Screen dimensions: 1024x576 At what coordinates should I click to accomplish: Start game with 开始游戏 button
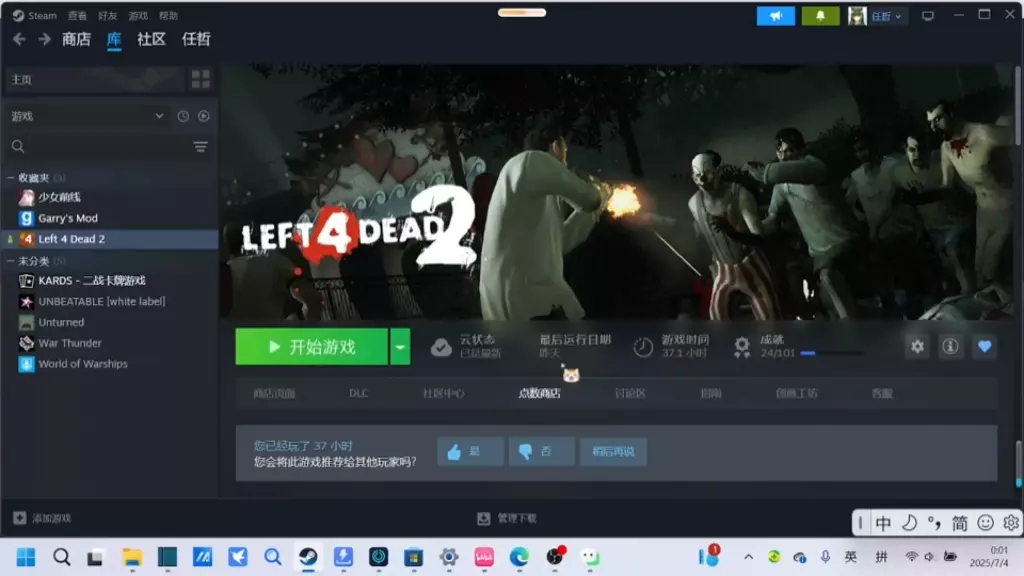(312, 347)
